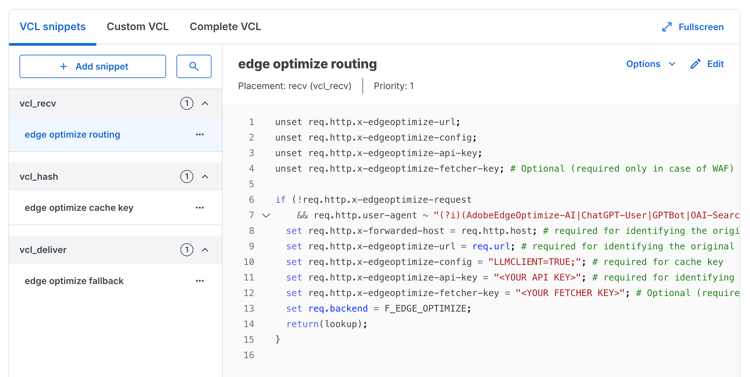Click the Edit button
Viewport: 750px width, 377px height.
[x=707, y=64]
